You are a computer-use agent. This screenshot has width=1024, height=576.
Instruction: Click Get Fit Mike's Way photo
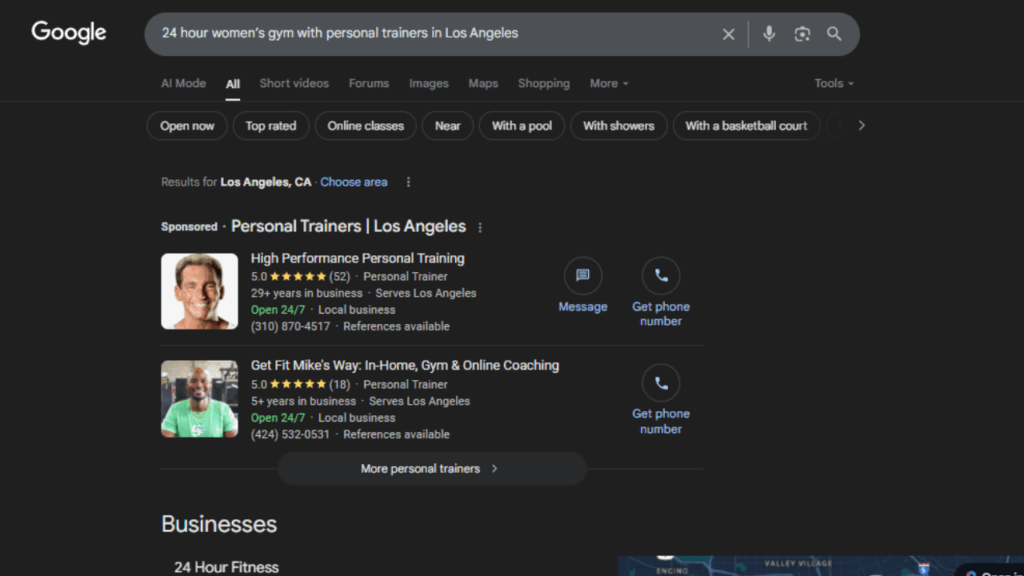tap(199, 399)
